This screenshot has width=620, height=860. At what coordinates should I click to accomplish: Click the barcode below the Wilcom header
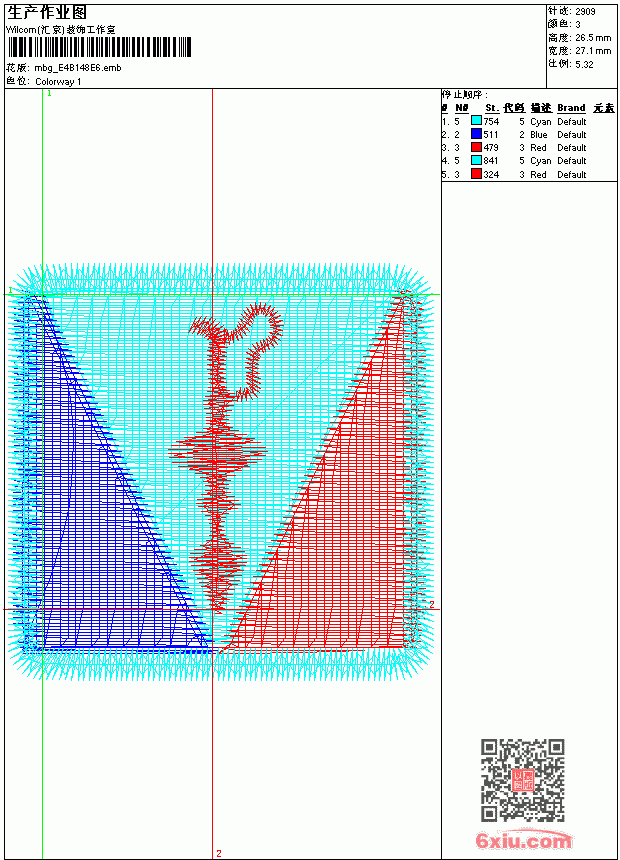tap(99, 48)
